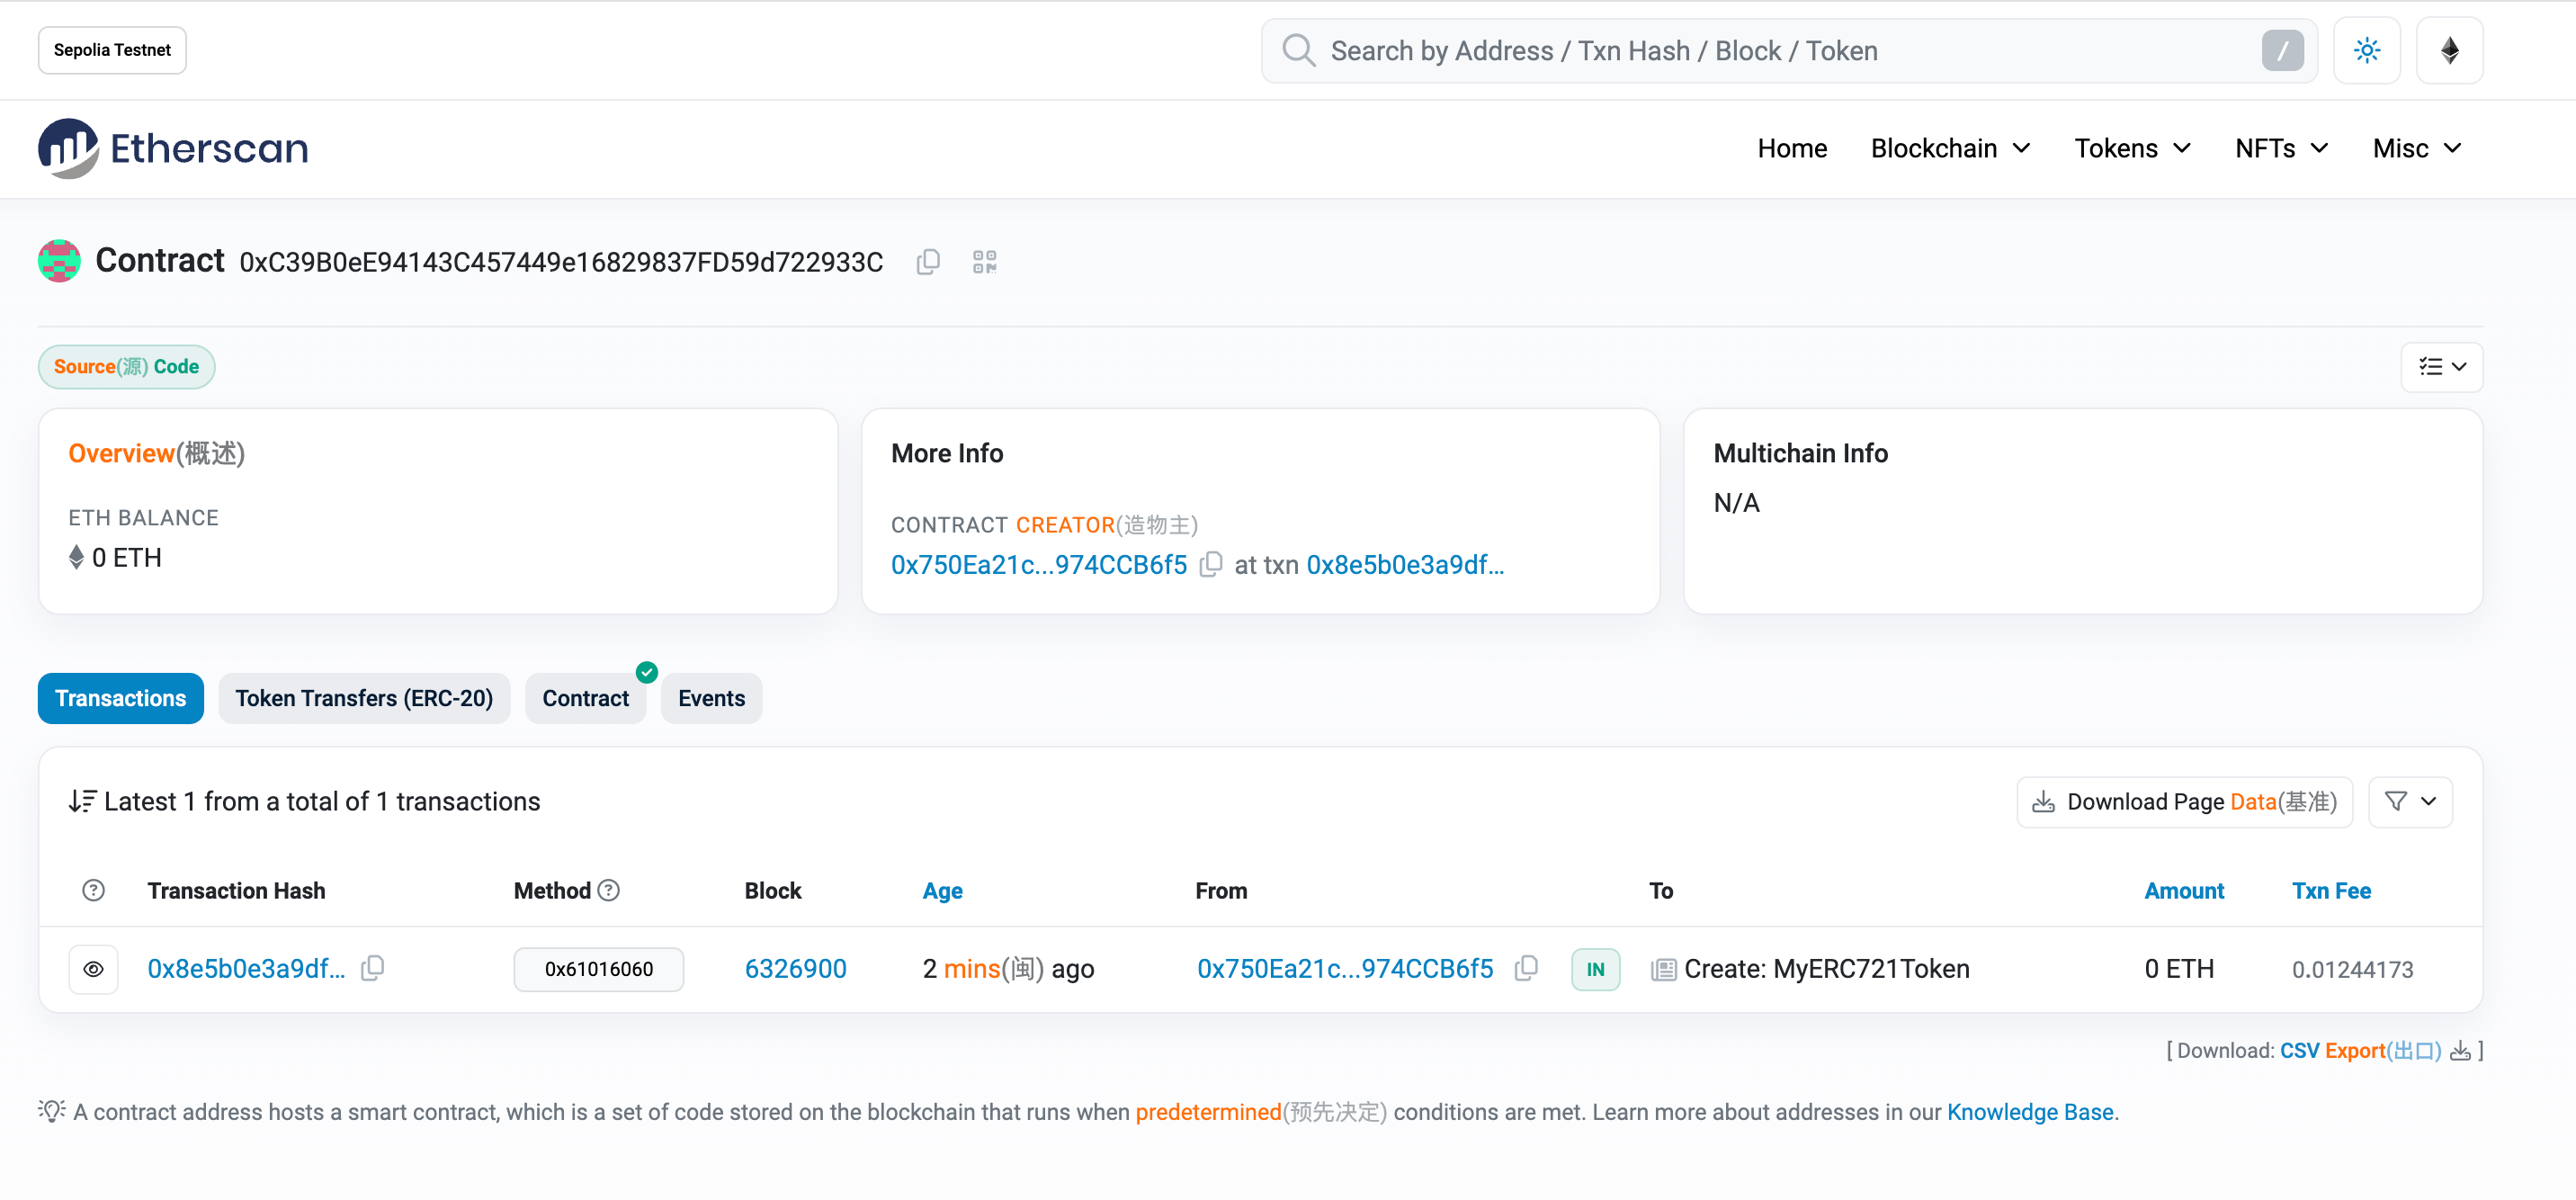
Task: Click the contract file icon before Create: MyERC721Token
Action: [1663, 969]
